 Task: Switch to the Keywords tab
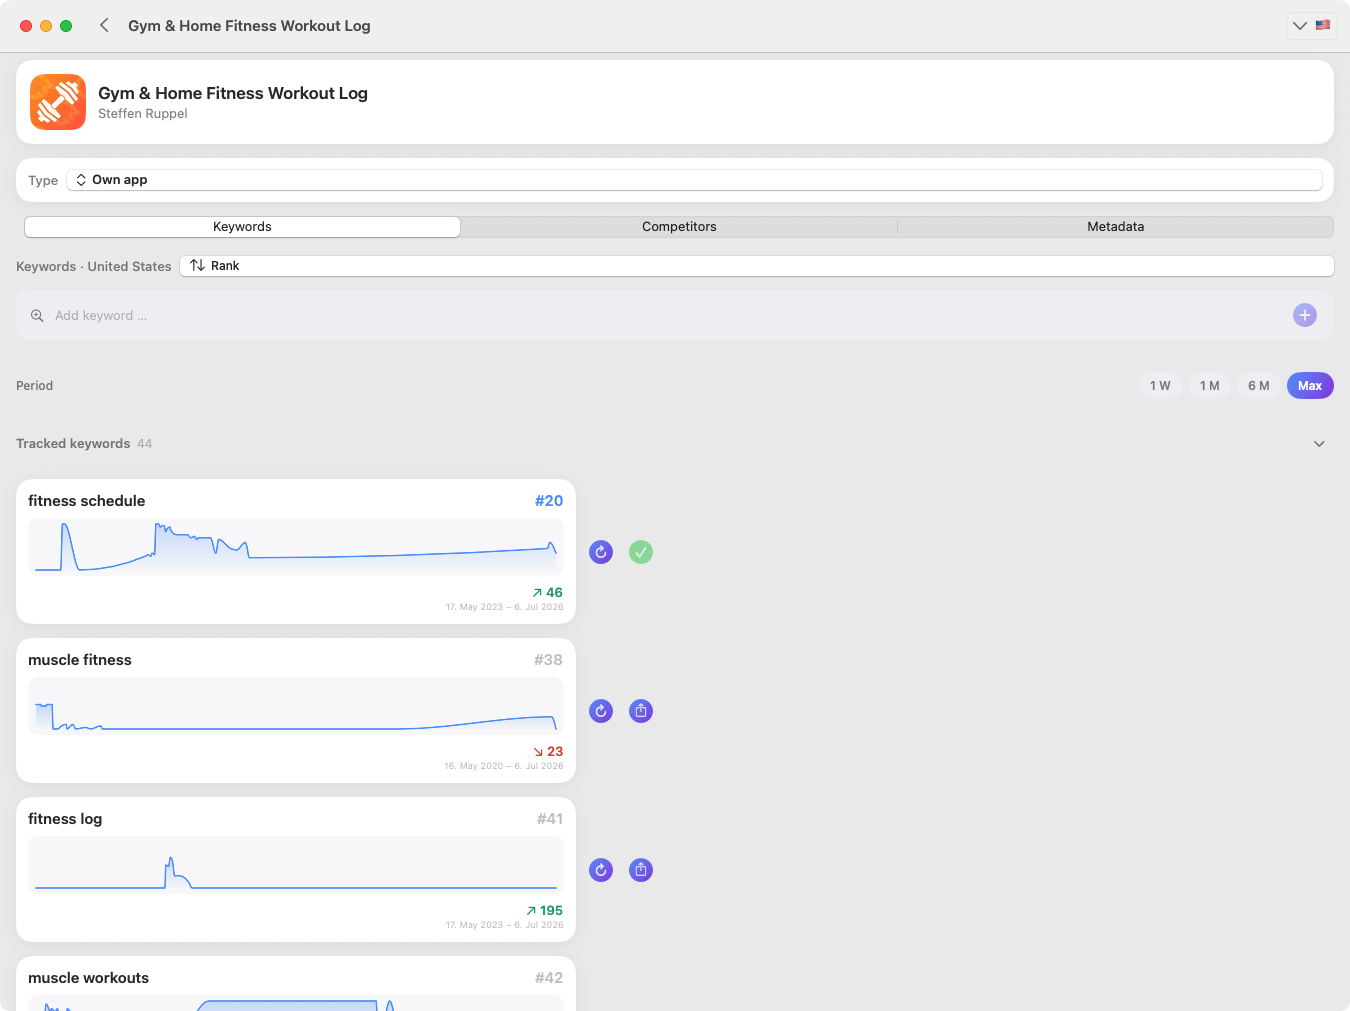click(242, 227)
